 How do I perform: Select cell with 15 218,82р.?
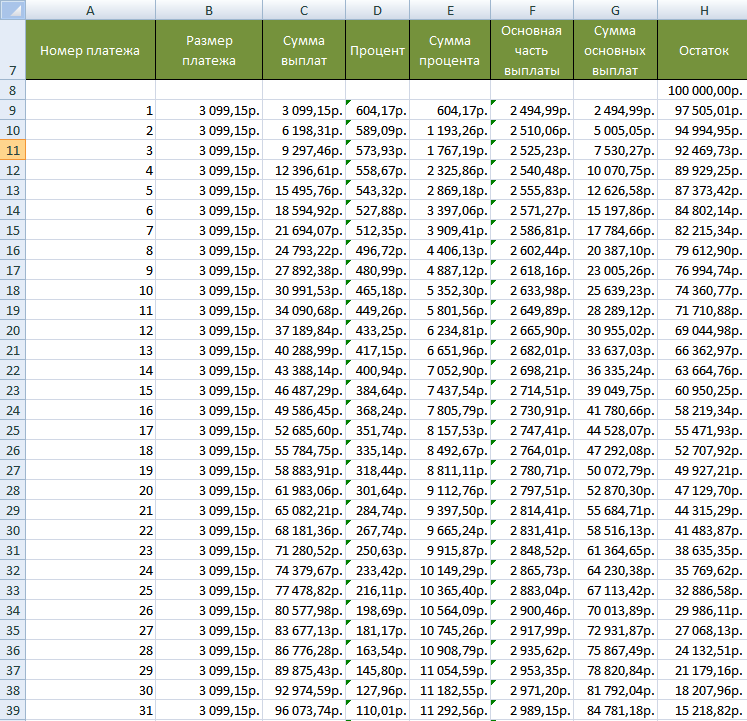coord(703,711)
